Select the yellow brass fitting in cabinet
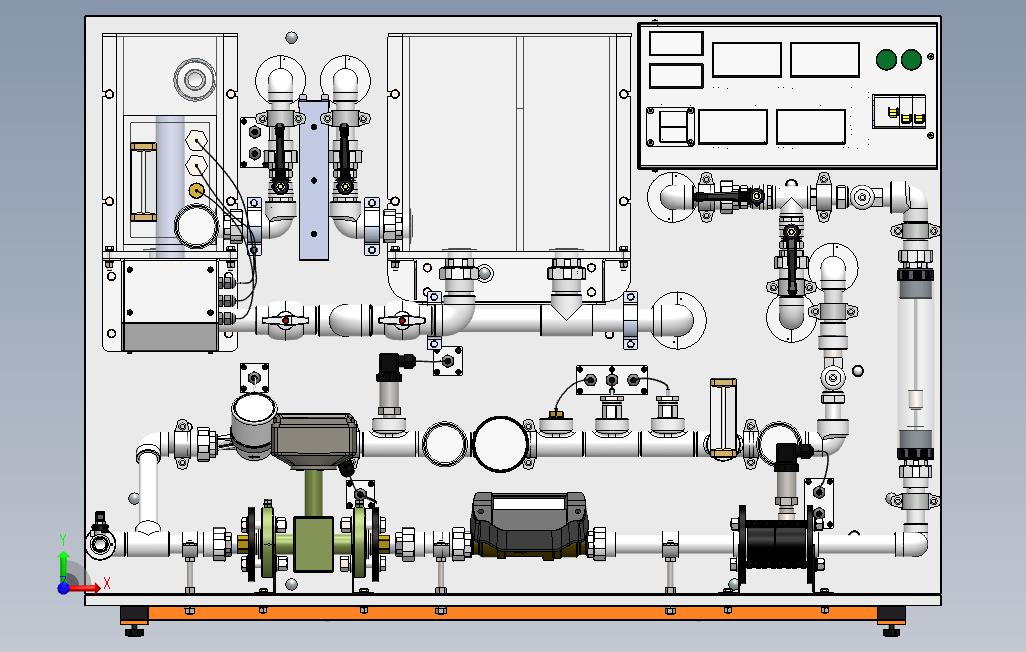Screen dimensions: 1026x652 pyautogui.click(x=196, y=191)
